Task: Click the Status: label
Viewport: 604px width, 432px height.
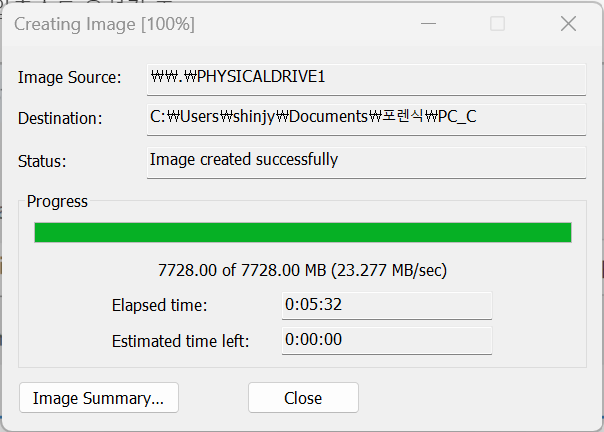Action: click(x=42, y=161)
